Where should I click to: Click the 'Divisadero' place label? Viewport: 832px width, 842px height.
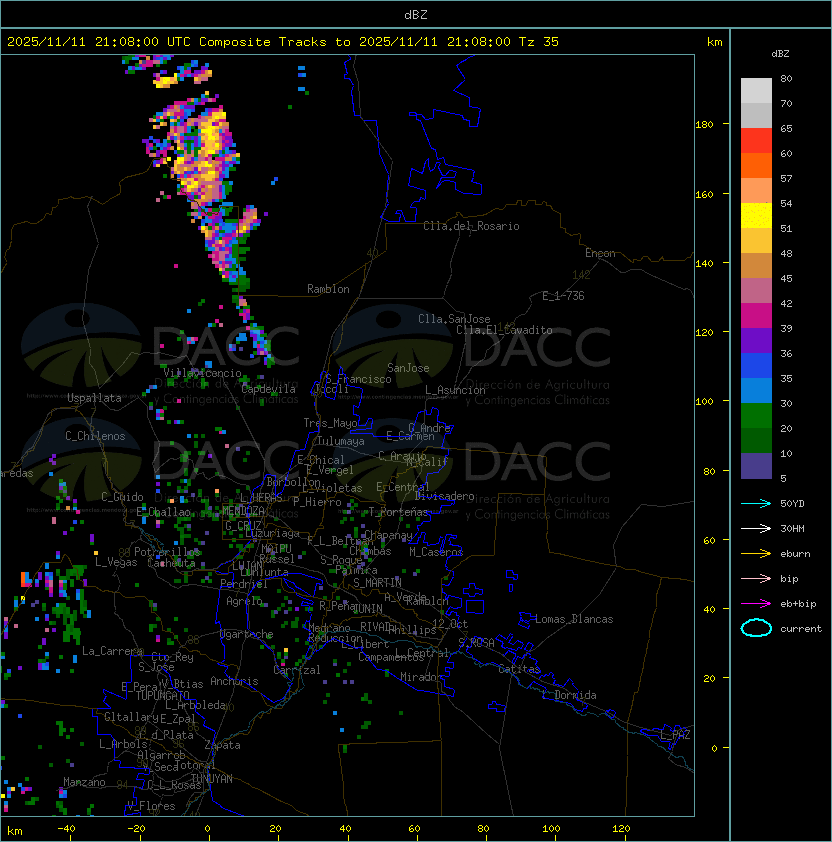(444, 496)
